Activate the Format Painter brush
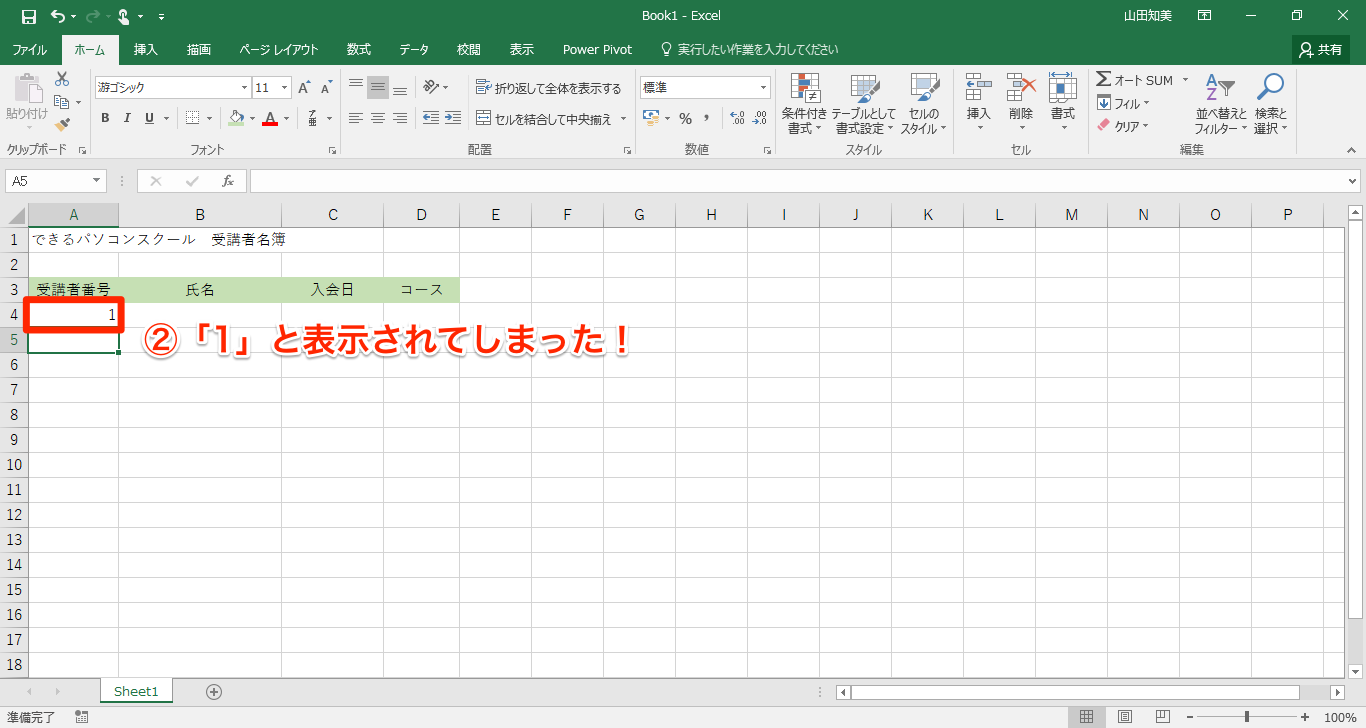Viewport: 1366px width, 728px height. coord(62,125)
